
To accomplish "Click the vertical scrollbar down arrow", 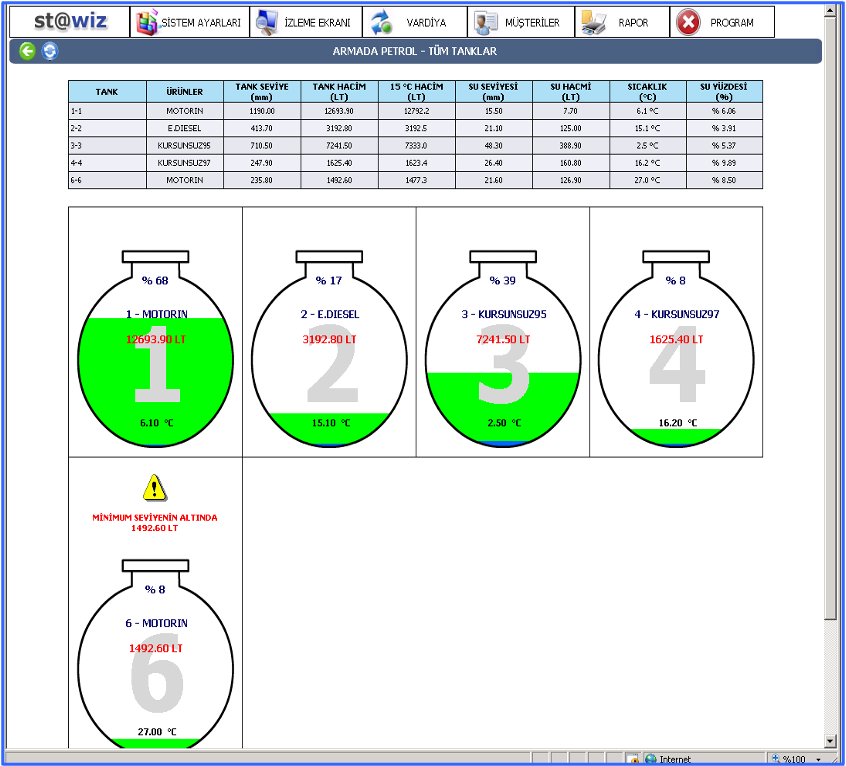I will click(x=830, y=741).
